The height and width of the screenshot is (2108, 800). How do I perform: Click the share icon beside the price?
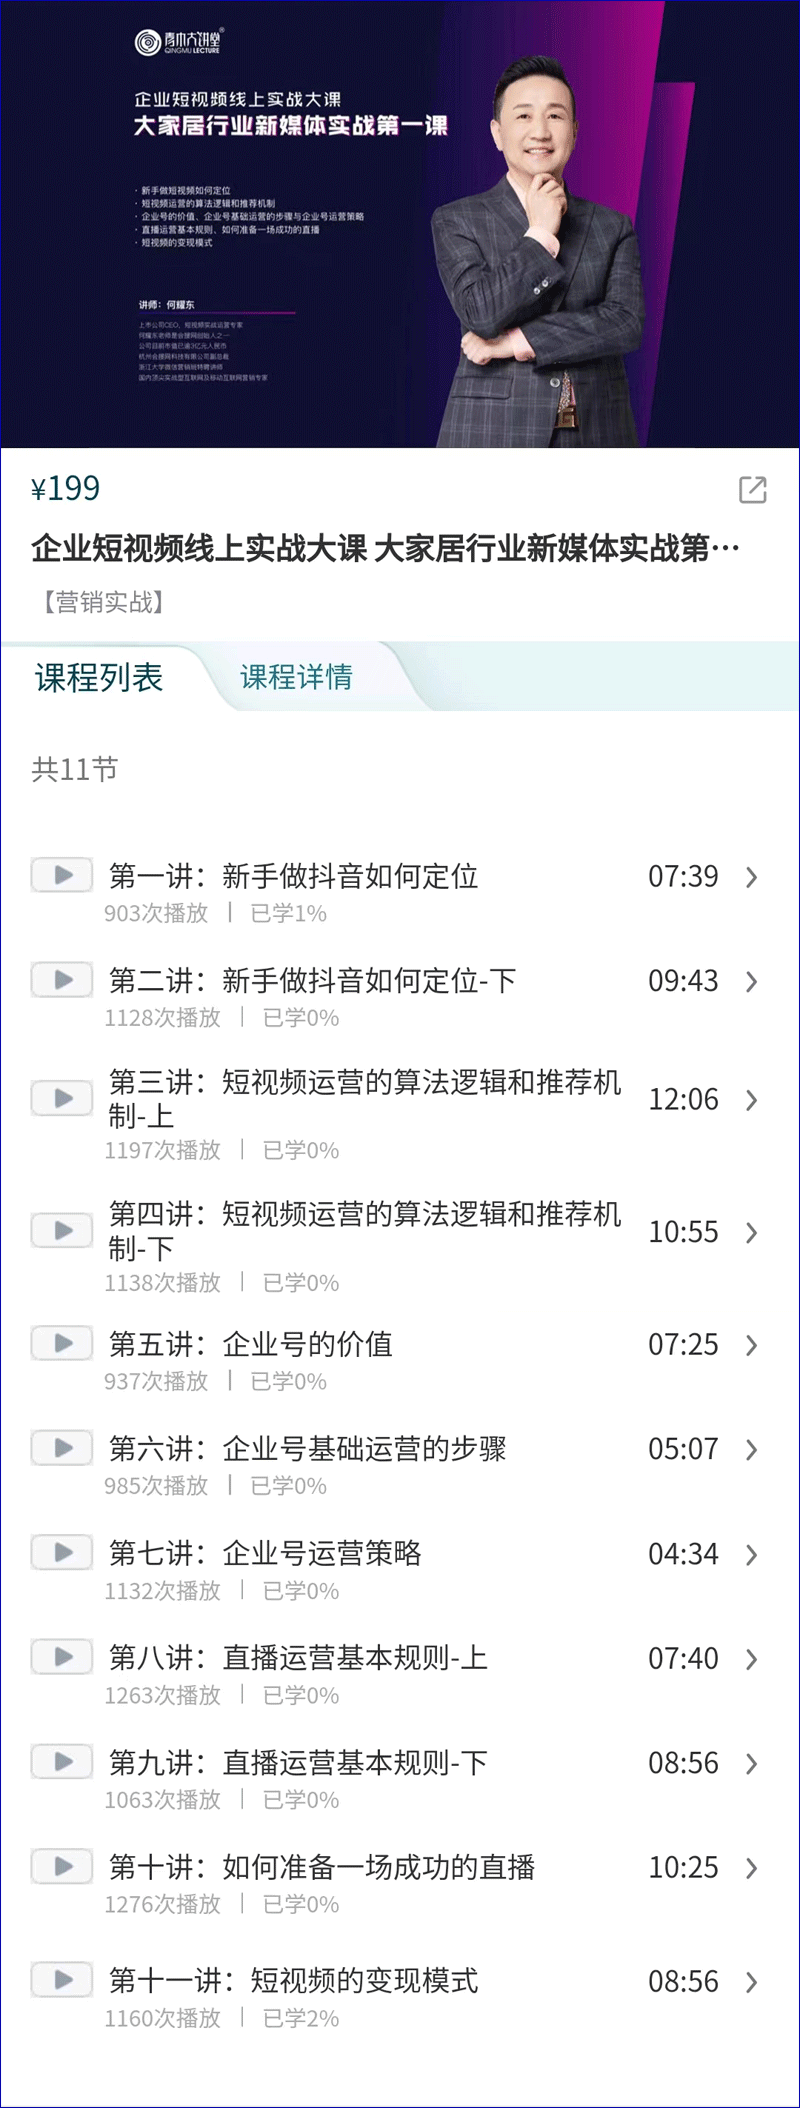point(752,490)
